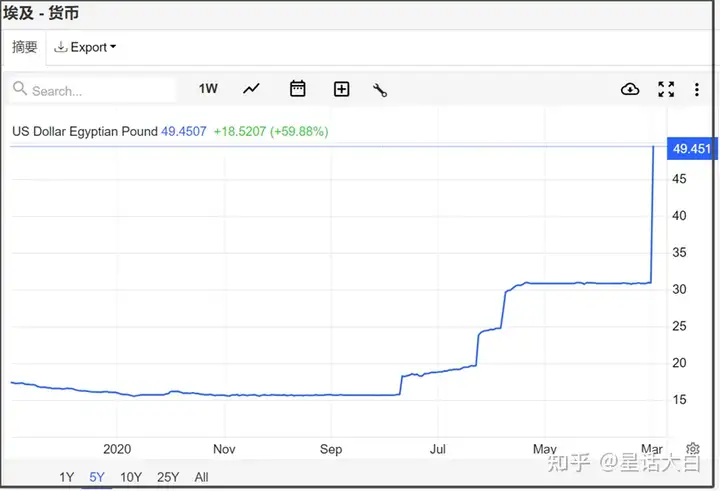This screenshot has width=720, height=491.
Task: Click the search magnifier icon
Action: (20, 88)
